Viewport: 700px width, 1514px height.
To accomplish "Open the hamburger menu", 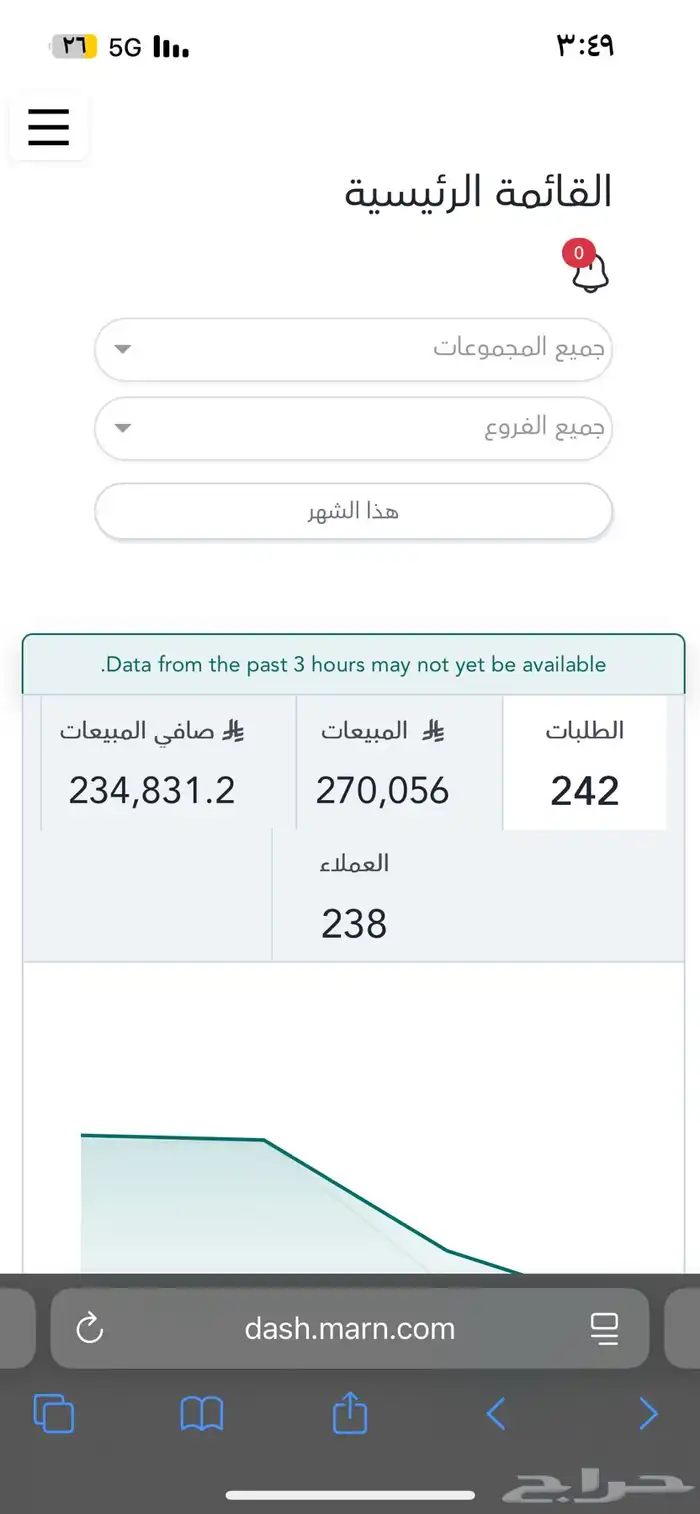I will point(48,127).
